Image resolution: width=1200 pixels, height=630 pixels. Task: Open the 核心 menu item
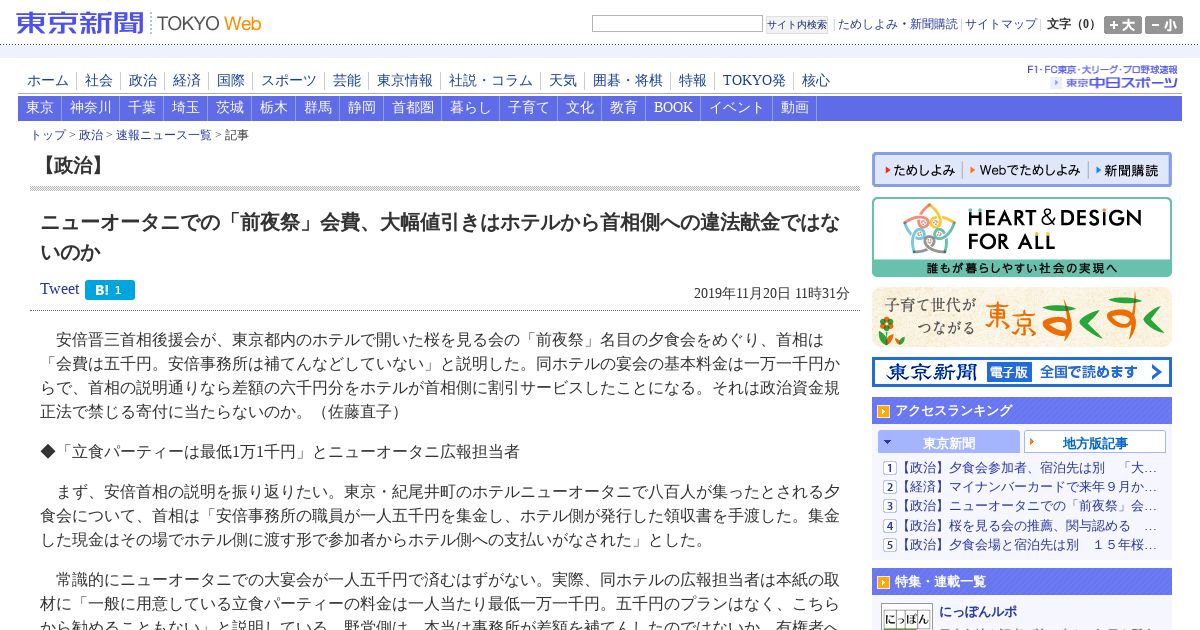[x=816, y=81]
